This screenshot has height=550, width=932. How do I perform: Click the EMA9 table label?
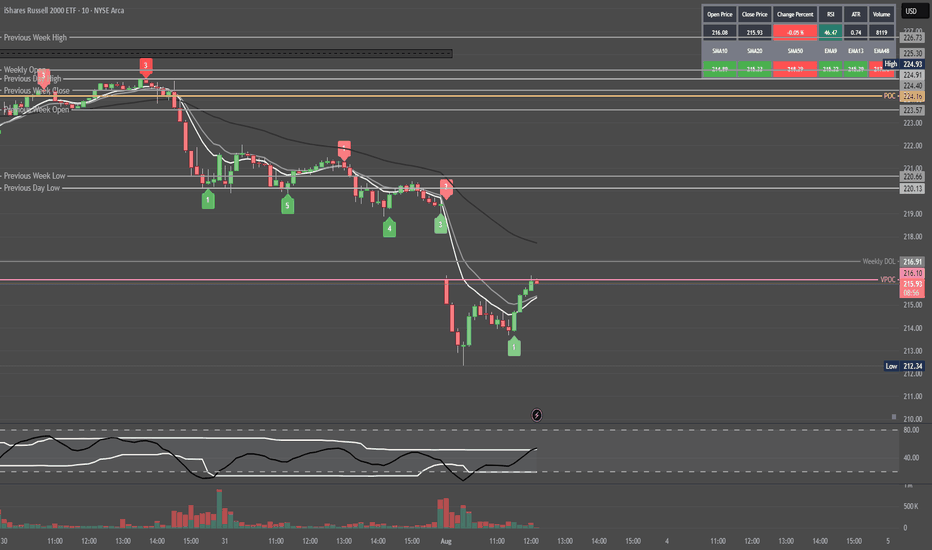(830, 51)
